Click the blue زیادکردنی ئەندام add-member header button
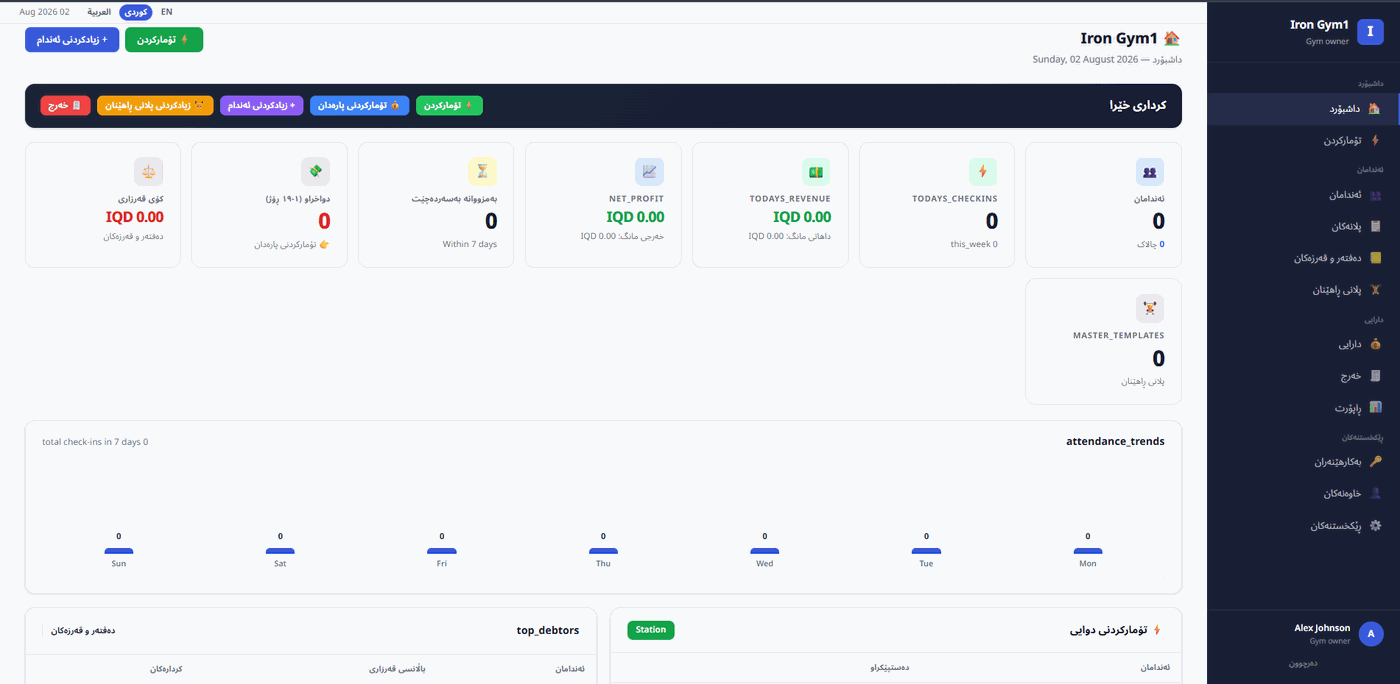Screen dimensions: 1400x684 (72, 39)
